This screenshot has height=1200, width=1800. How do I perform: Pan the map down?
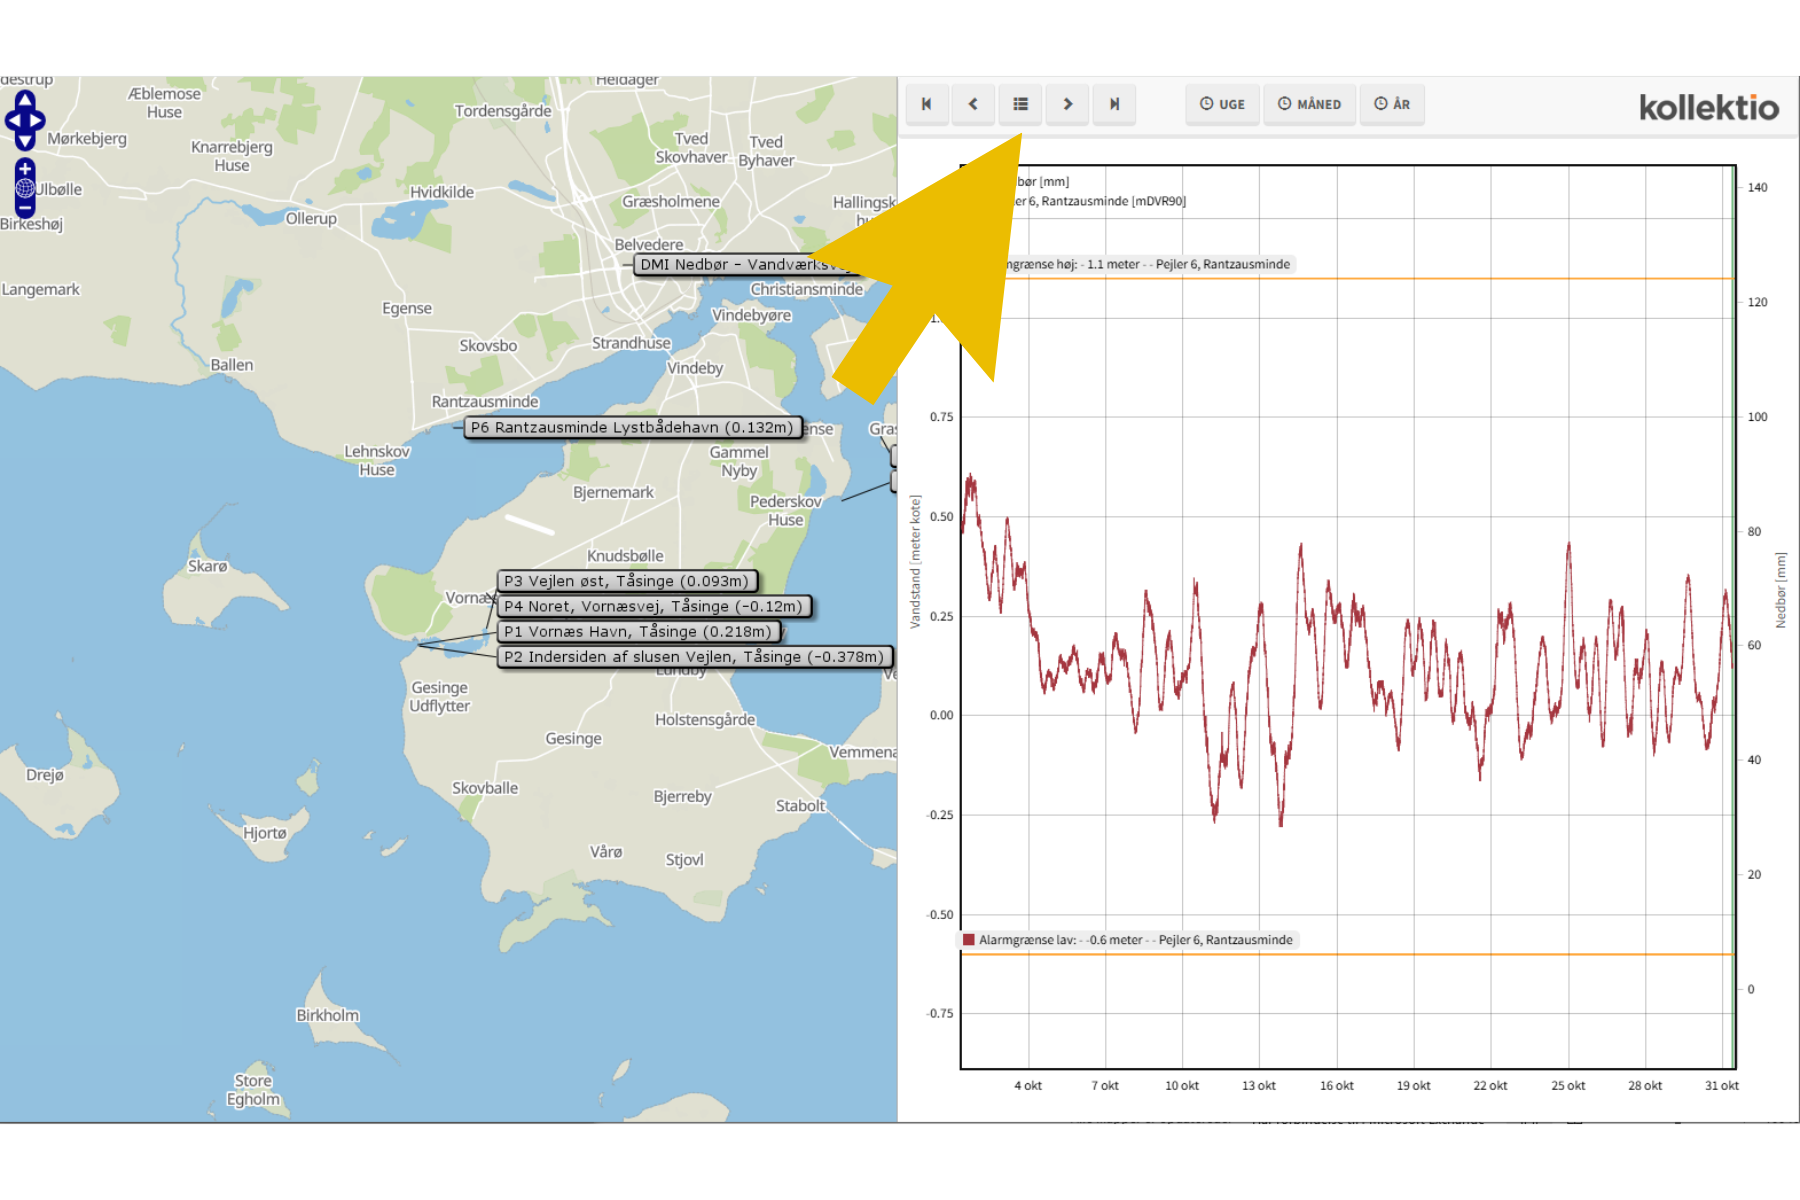[x=25, y=142]
